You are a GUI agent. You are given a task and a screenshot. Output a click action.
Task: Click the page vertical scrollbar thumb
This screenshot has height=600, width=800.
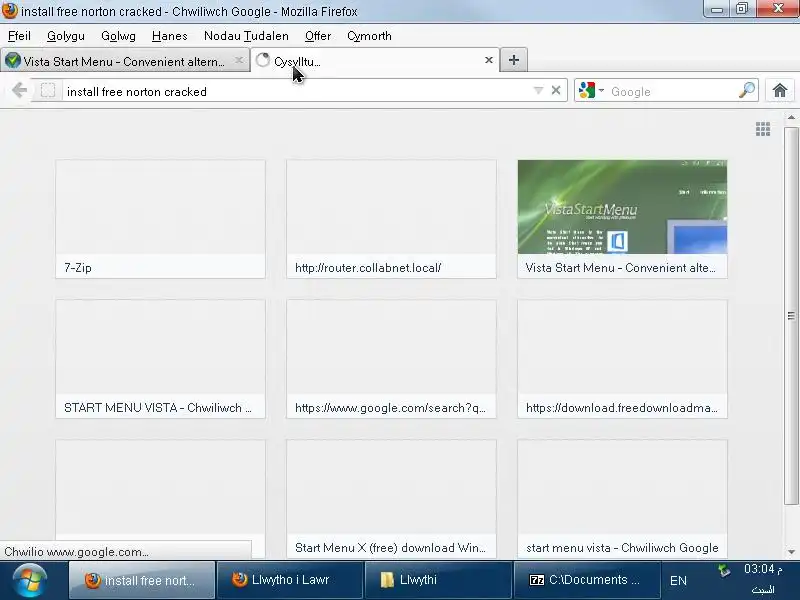[791, 315]
